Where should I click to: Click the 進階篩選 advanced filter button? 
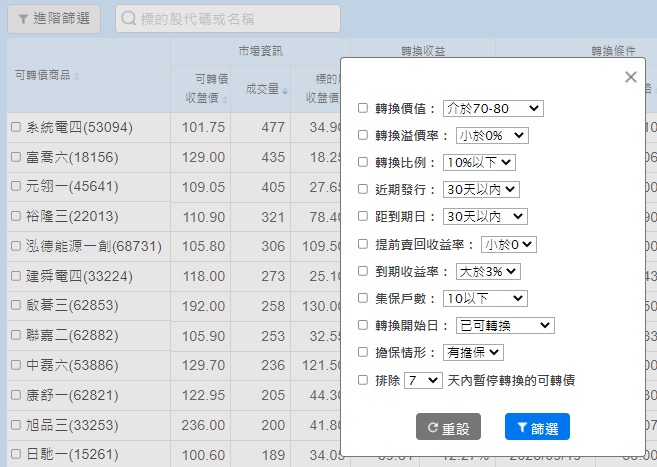tap(54, 19)
